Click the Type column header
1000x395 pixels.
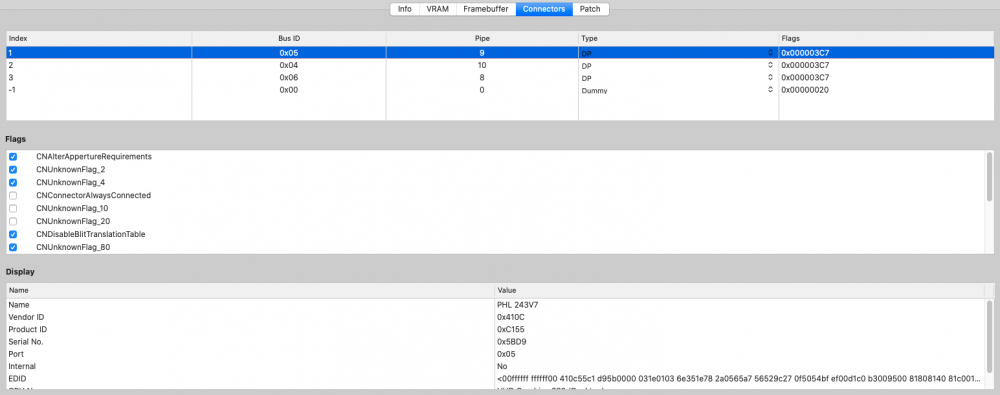[x=679, y=39]
